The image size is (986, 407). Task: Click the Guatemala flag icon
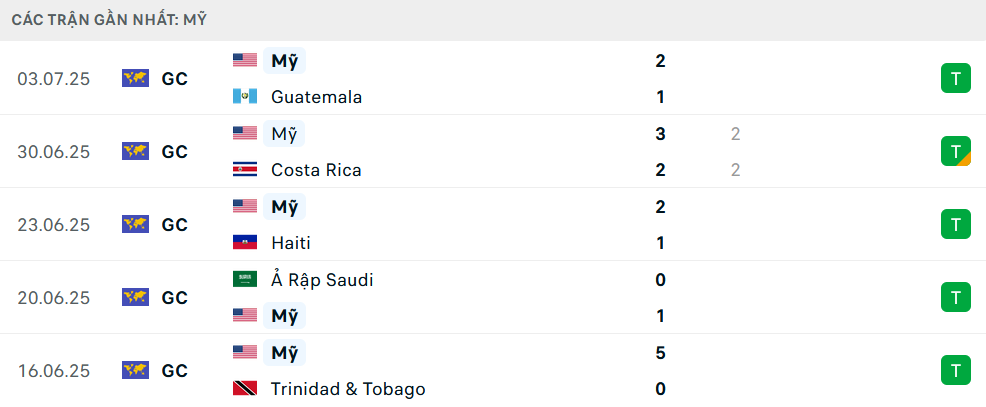coord(245,96)
